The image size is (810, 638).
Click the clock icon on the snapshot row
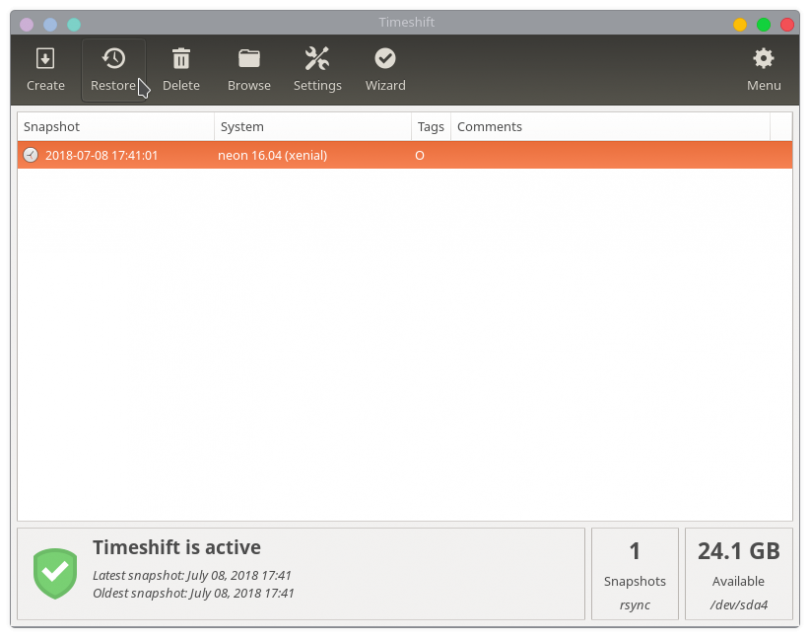click(29, 155)
